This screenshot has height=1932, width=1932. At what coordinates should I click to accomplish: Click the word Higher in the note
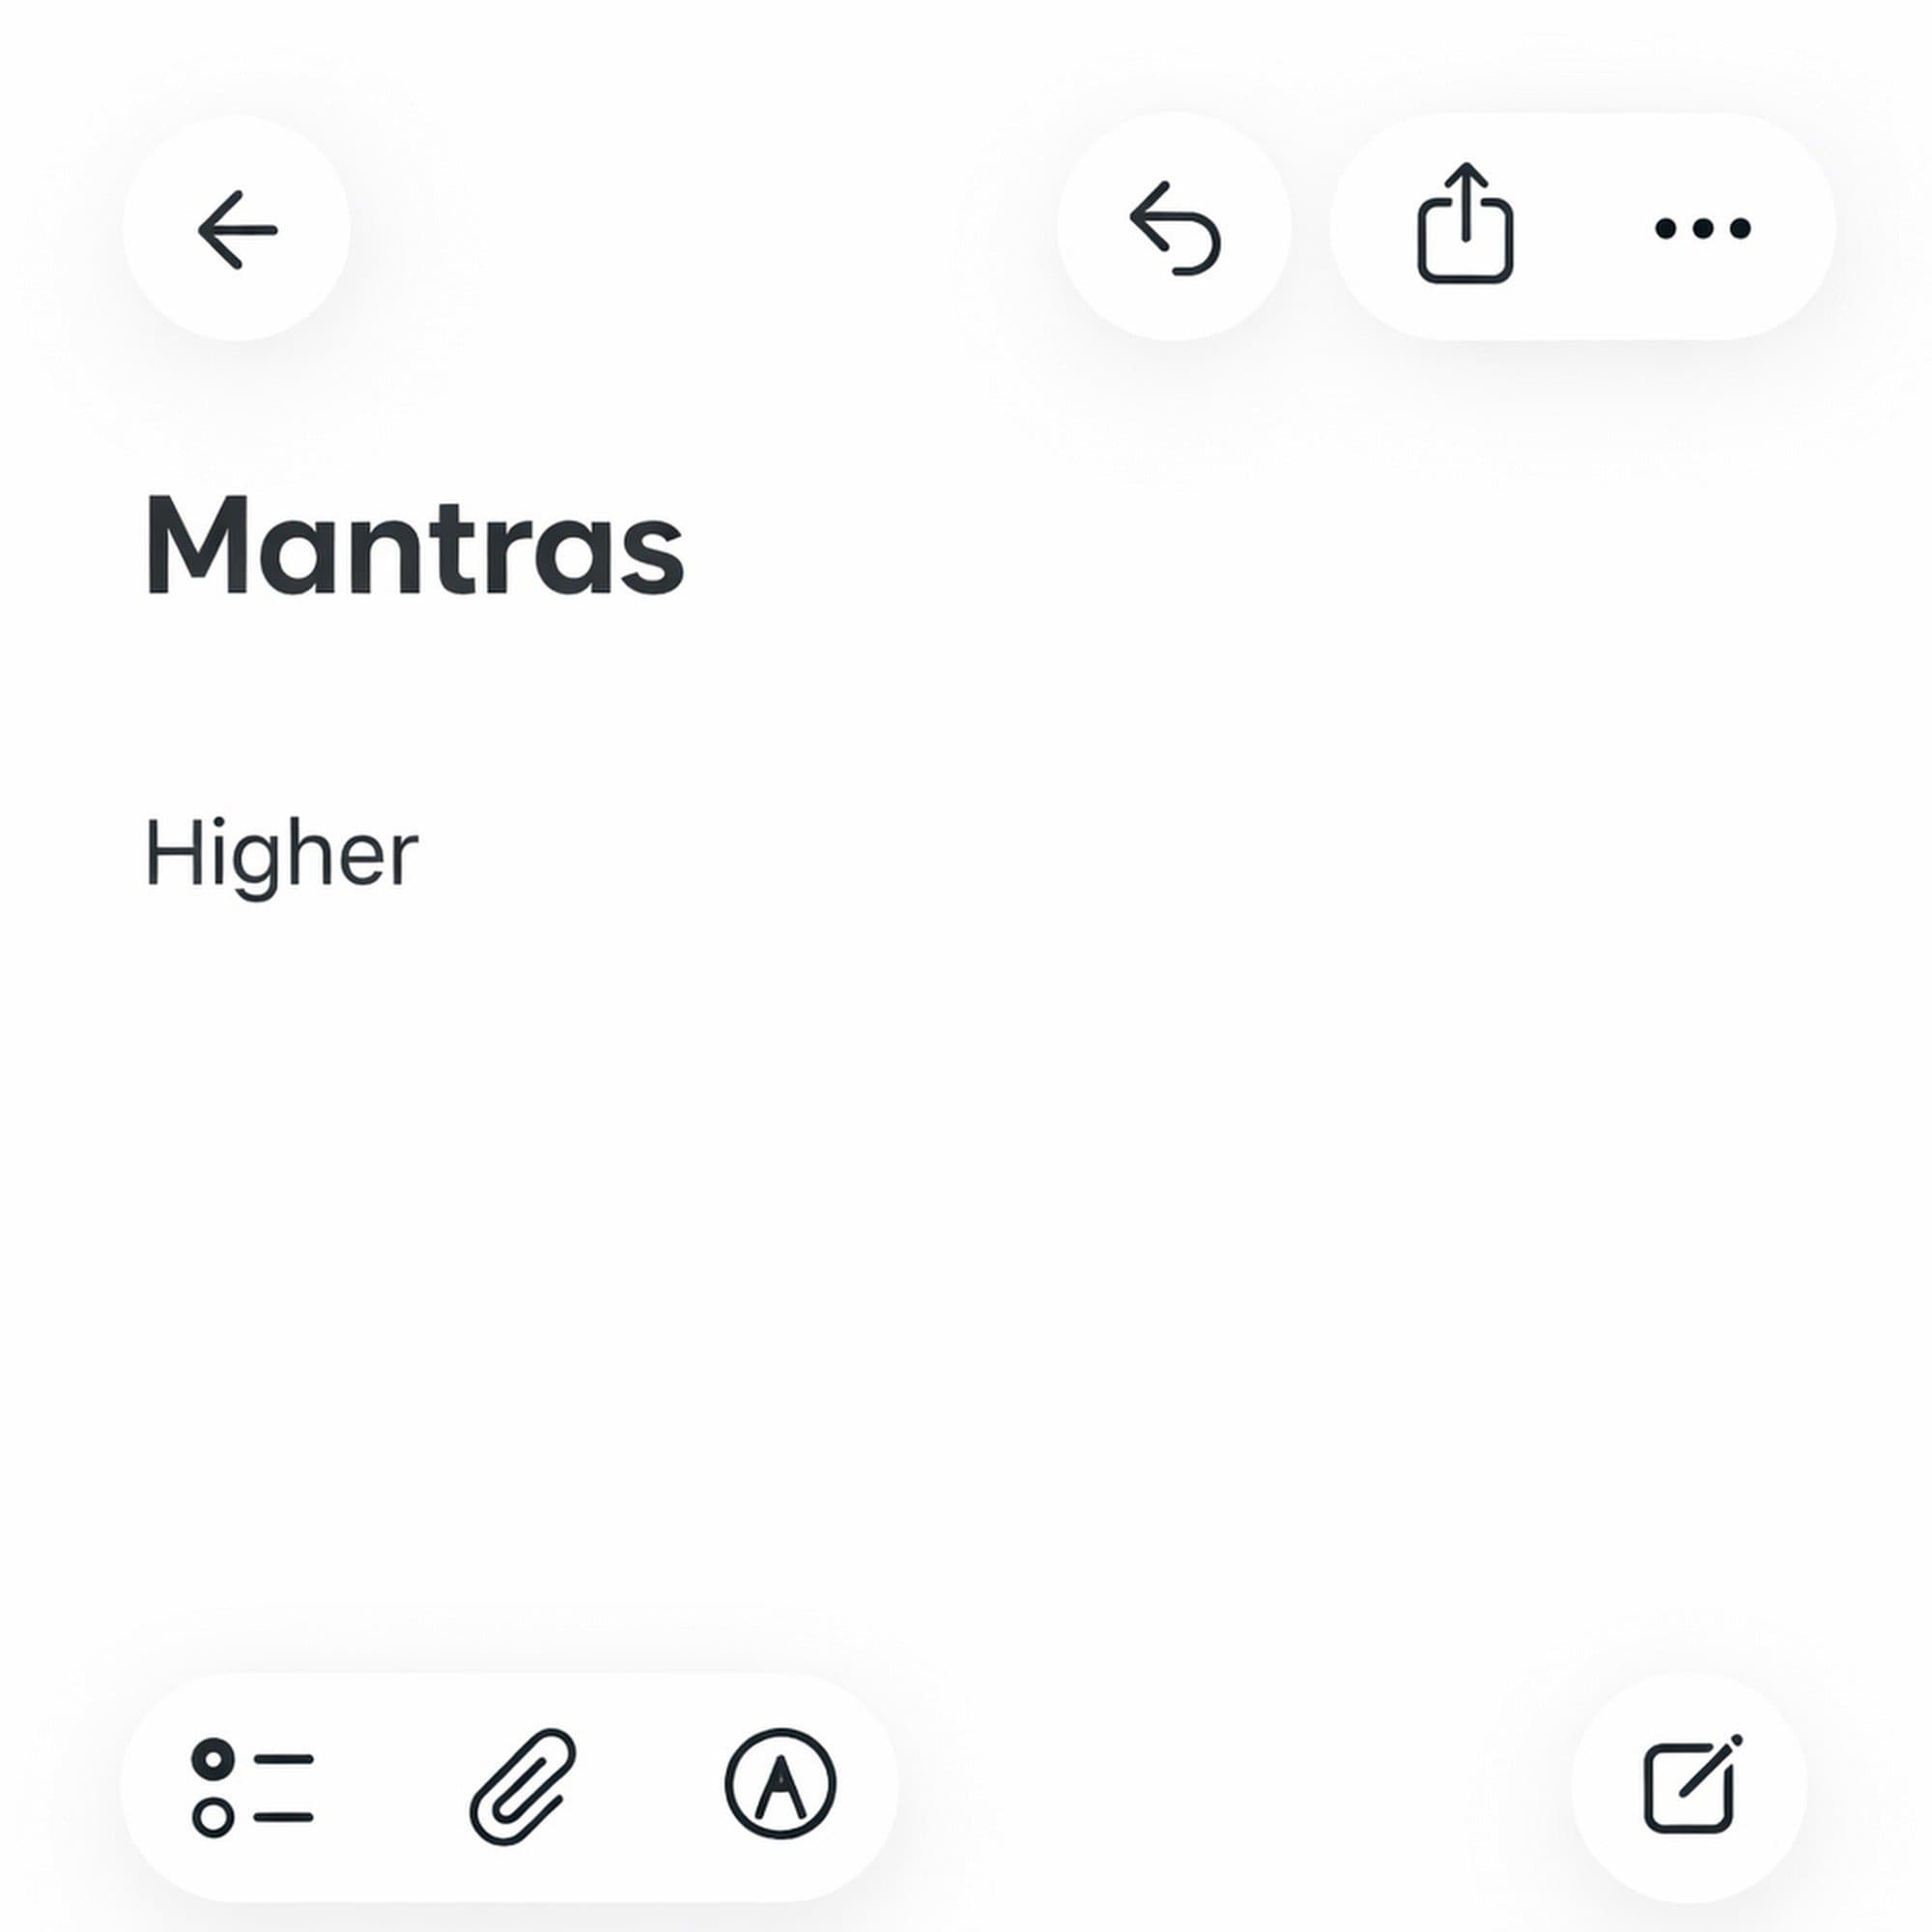(x=281, y=855)
